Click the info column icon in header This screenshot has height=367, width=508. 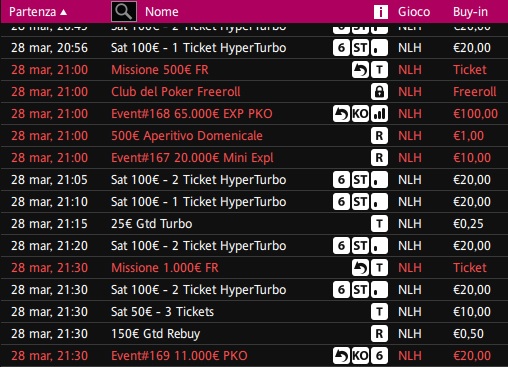(381, 12)
